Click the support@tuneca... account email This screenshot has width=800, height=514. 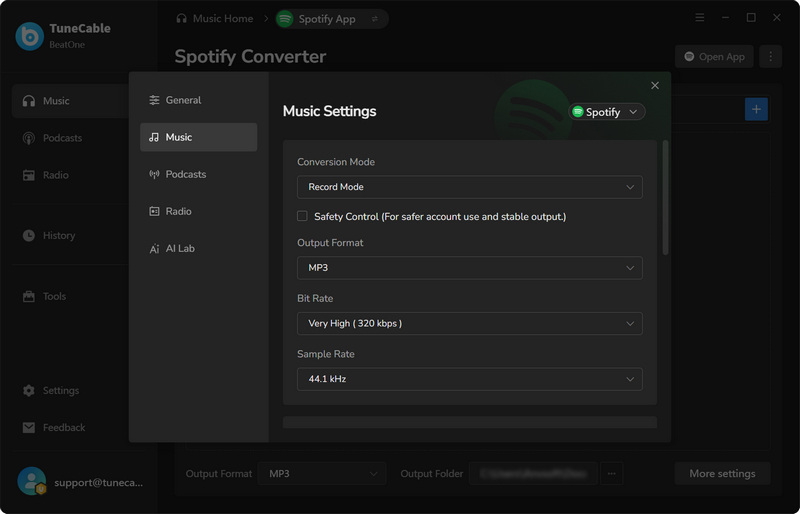98,482
